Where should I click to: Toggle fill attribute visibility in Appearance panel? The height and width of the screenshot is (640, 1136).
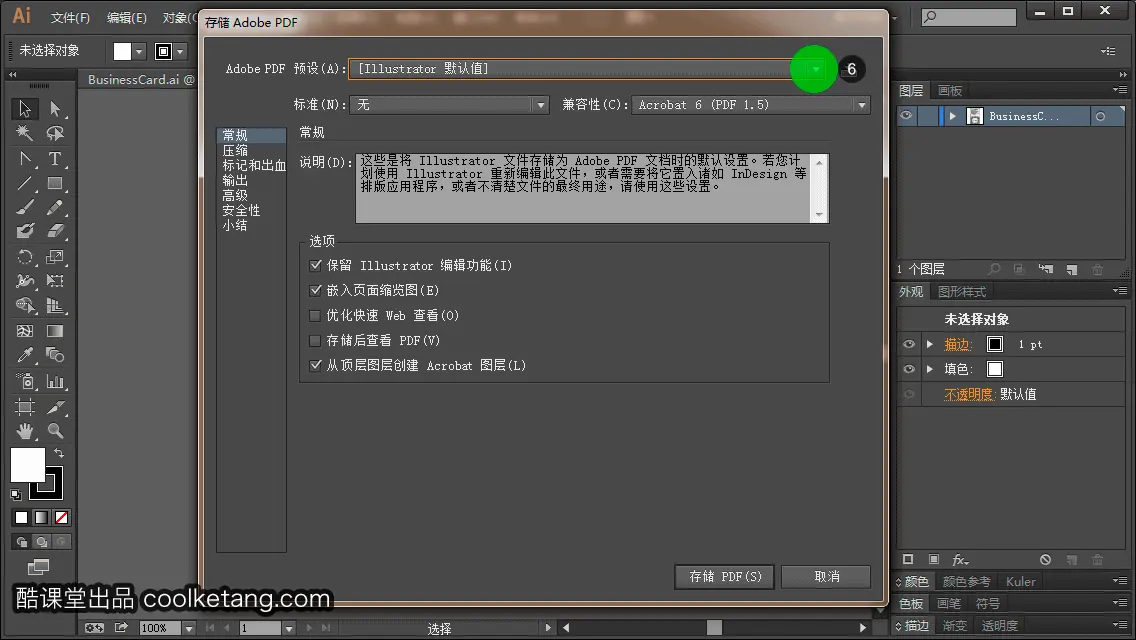click(x=909, y=369)
